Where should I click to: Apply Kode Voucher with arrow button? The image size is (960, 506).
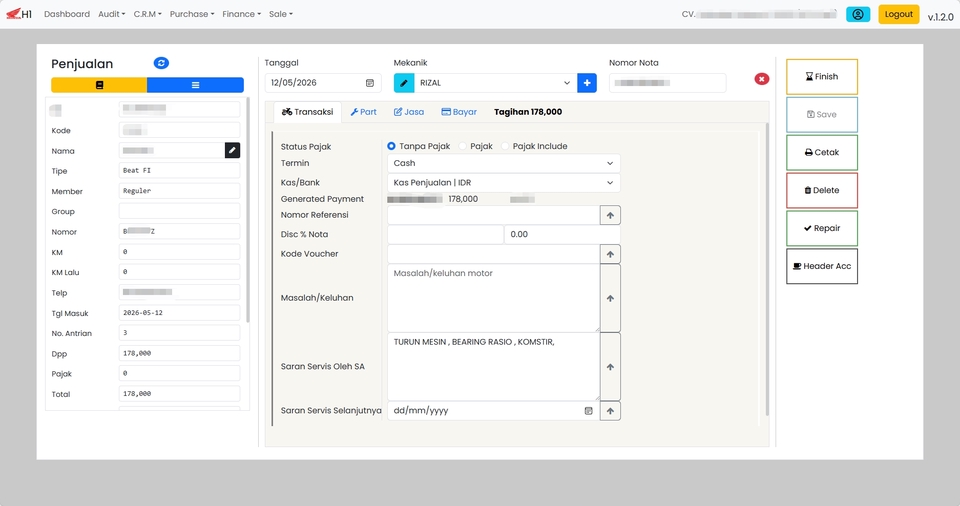pyautogui.click(x=610, y=254)
